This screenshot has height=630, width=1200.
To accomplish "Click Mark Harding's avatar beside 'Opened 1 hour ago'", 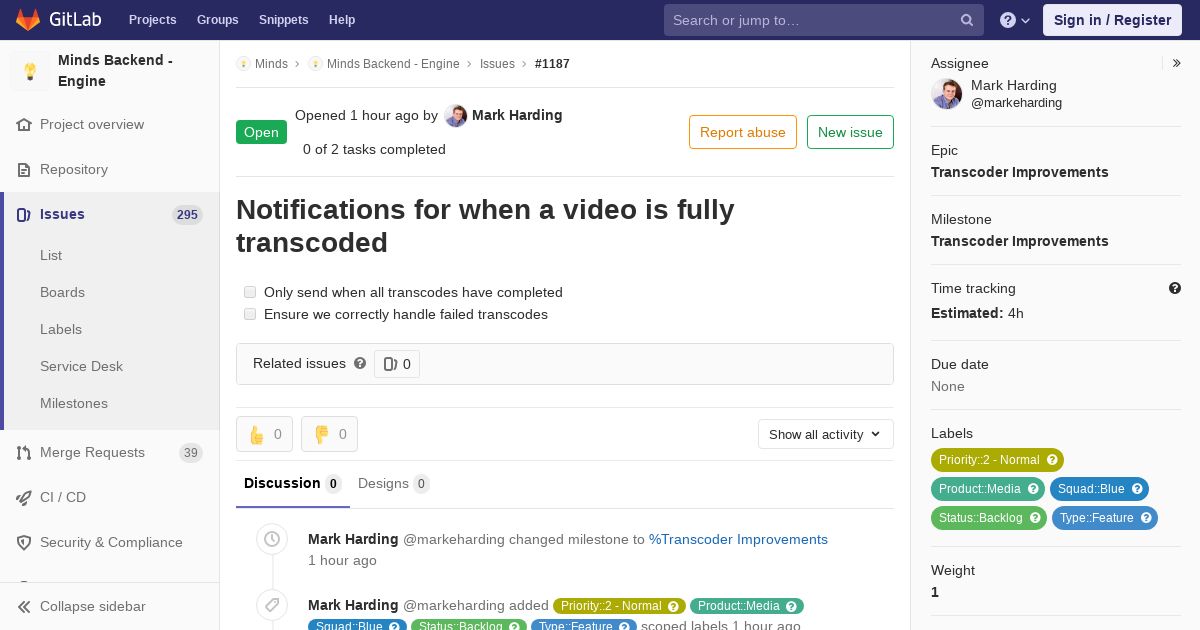I will (x=456, y=116).
